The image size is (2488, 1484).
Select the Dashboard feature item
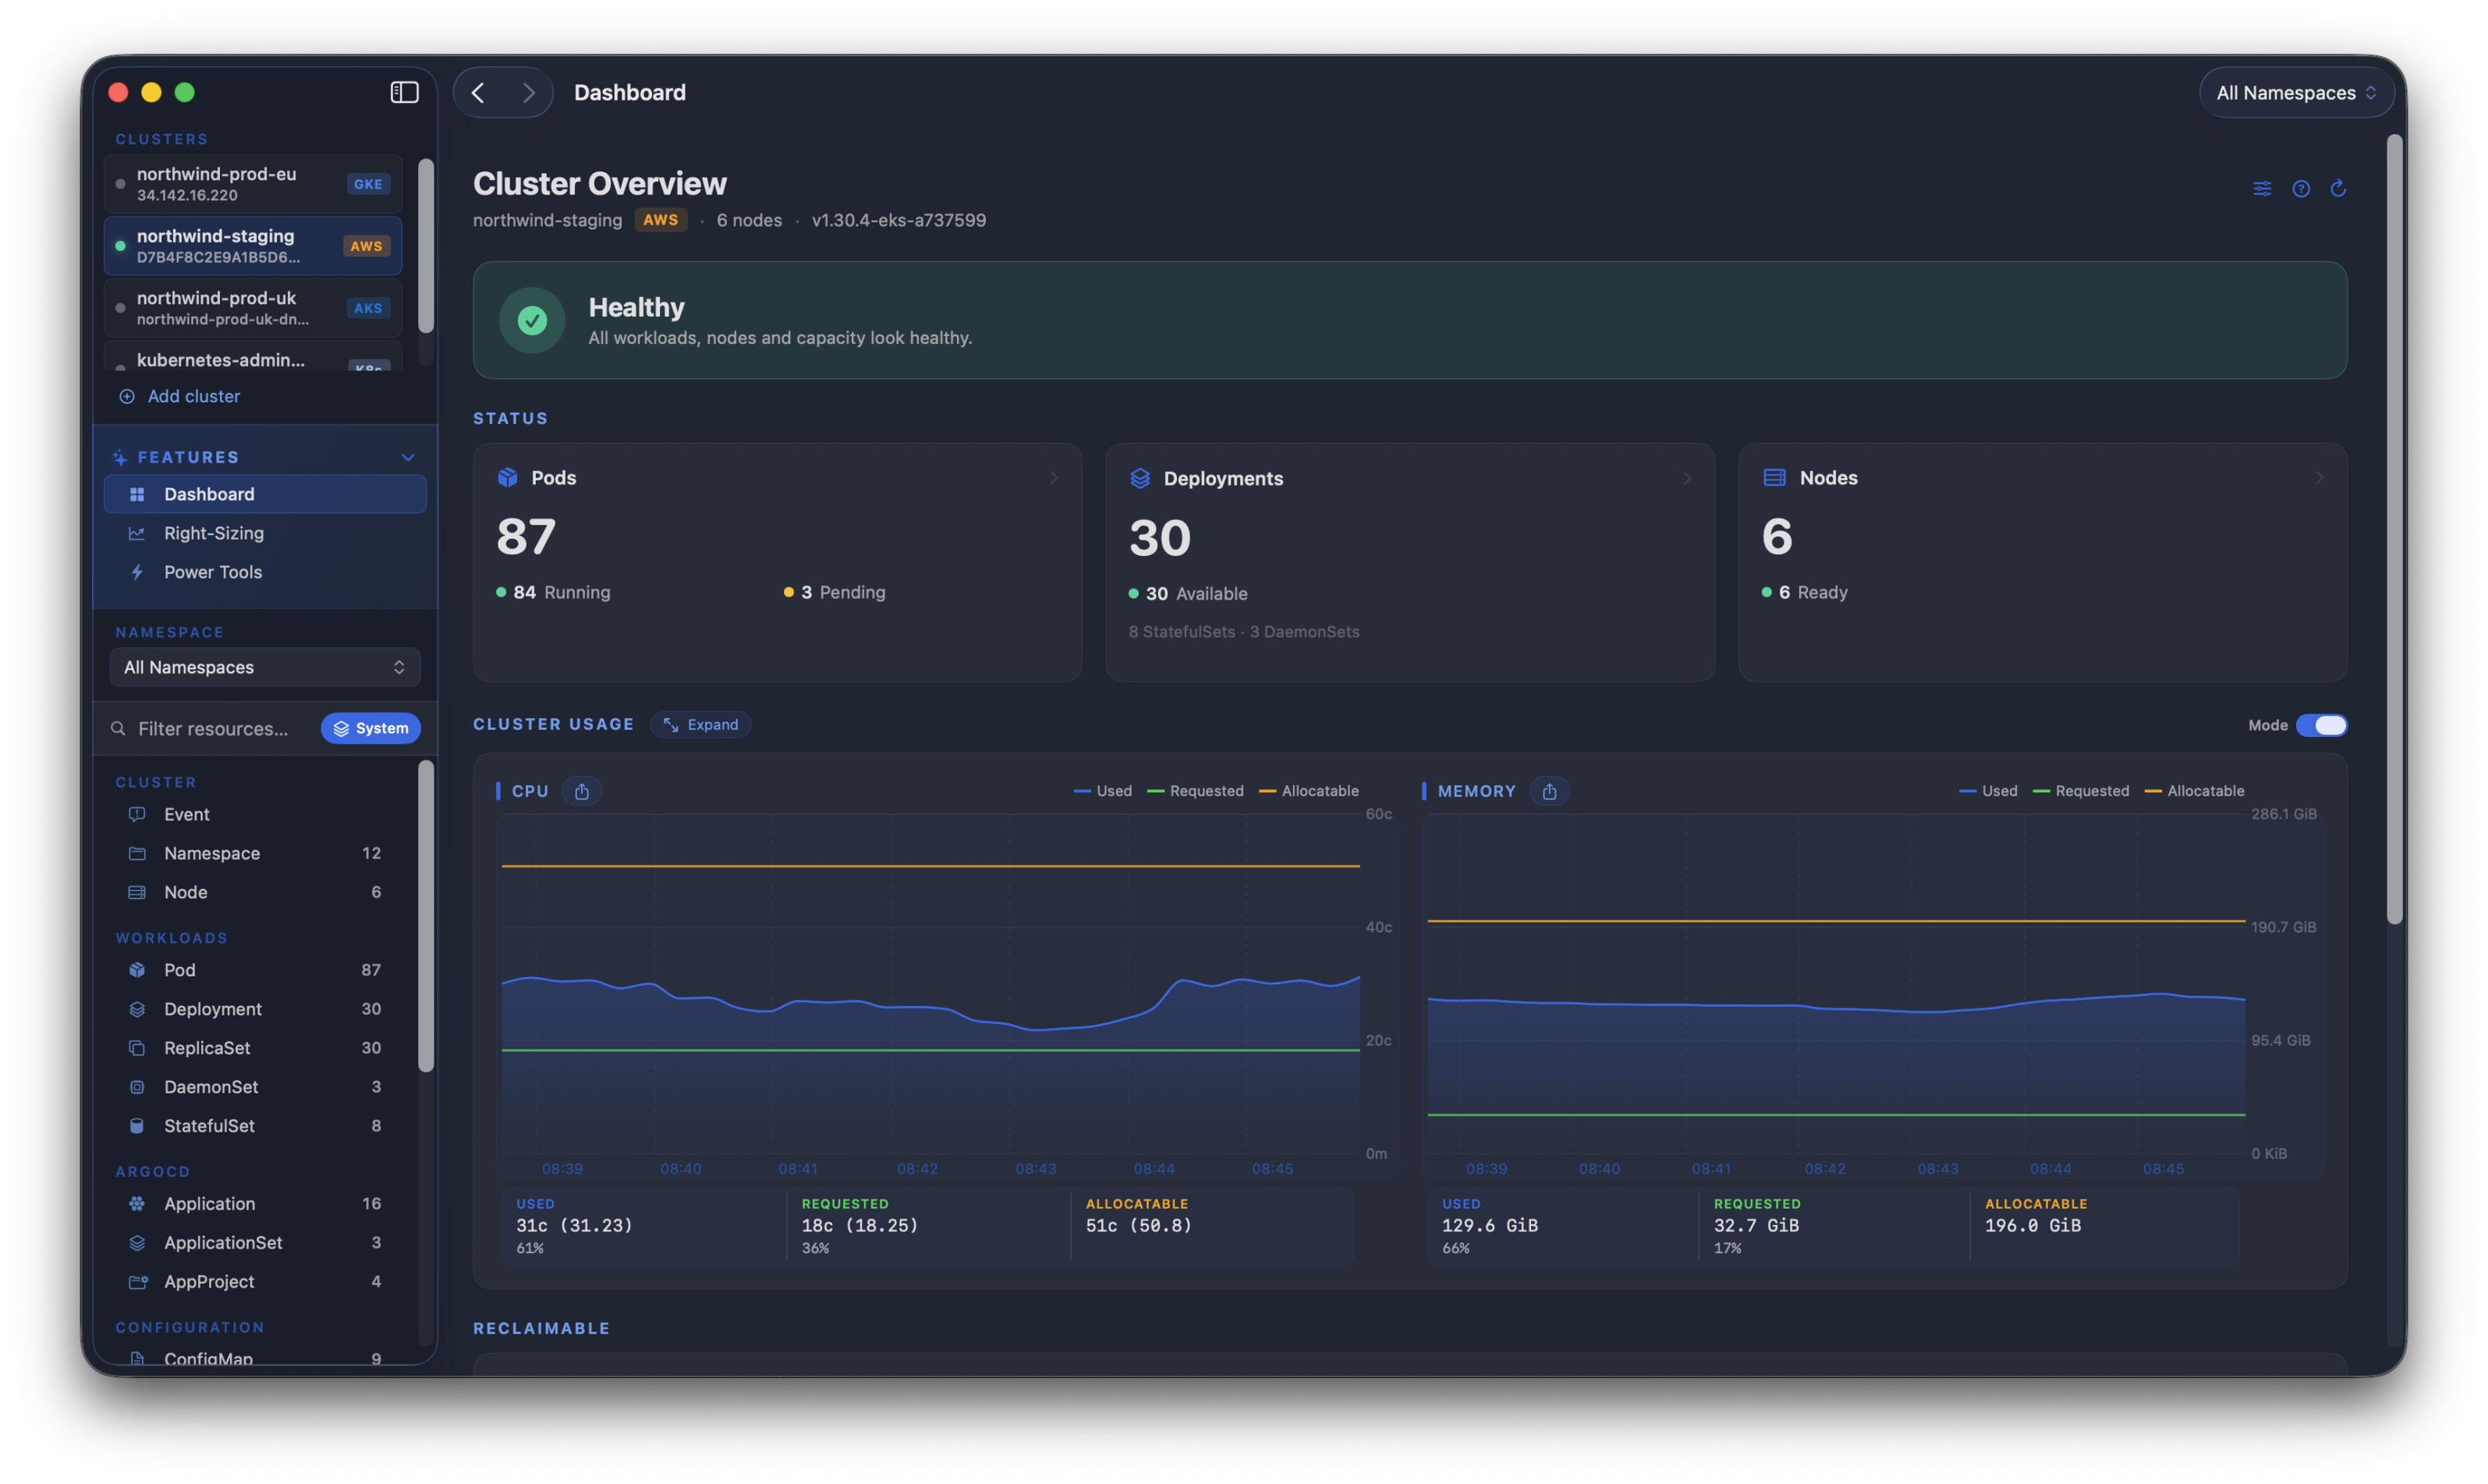pos(265,494)
